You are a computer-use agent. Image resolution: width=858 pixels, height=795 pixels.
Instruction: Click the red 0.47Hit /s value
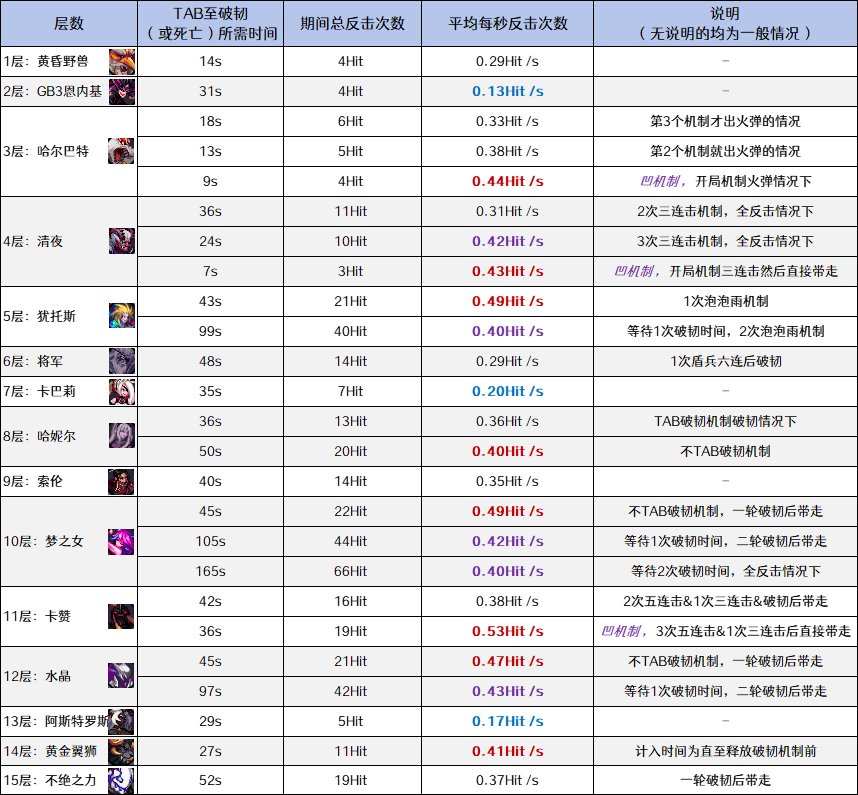point(507,661)
